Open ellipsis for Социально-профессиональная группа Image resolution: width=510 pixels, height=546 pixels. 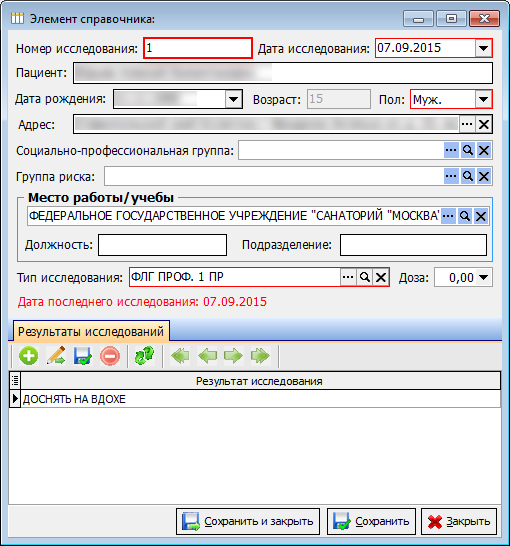click(451, 150)
